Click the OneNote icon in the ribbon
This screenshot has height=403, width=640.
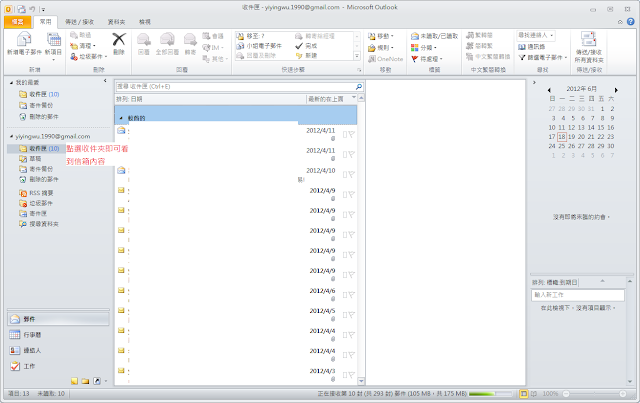click(x=371, y=59)
